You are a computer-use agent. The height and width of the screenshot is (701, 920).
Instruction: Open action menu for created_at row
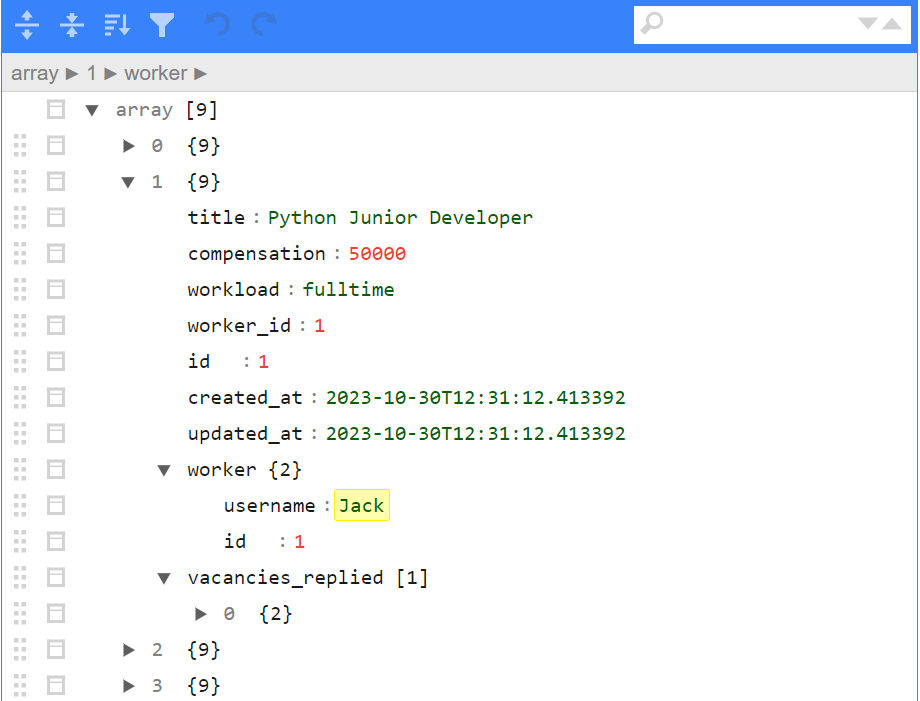pyautogui.click(x=56, y=398)
